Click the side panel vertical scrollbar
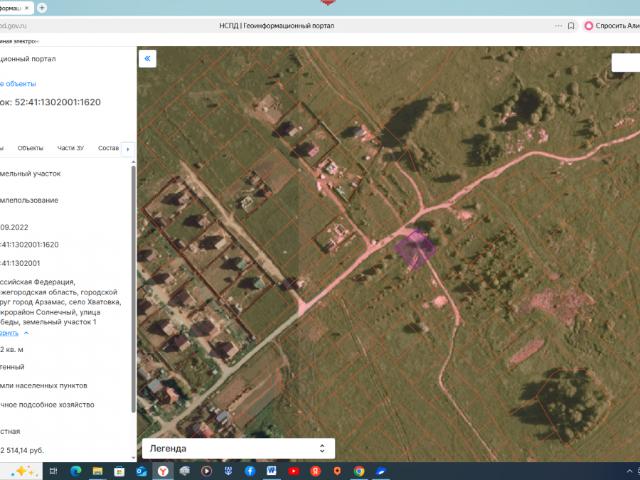 133,288
